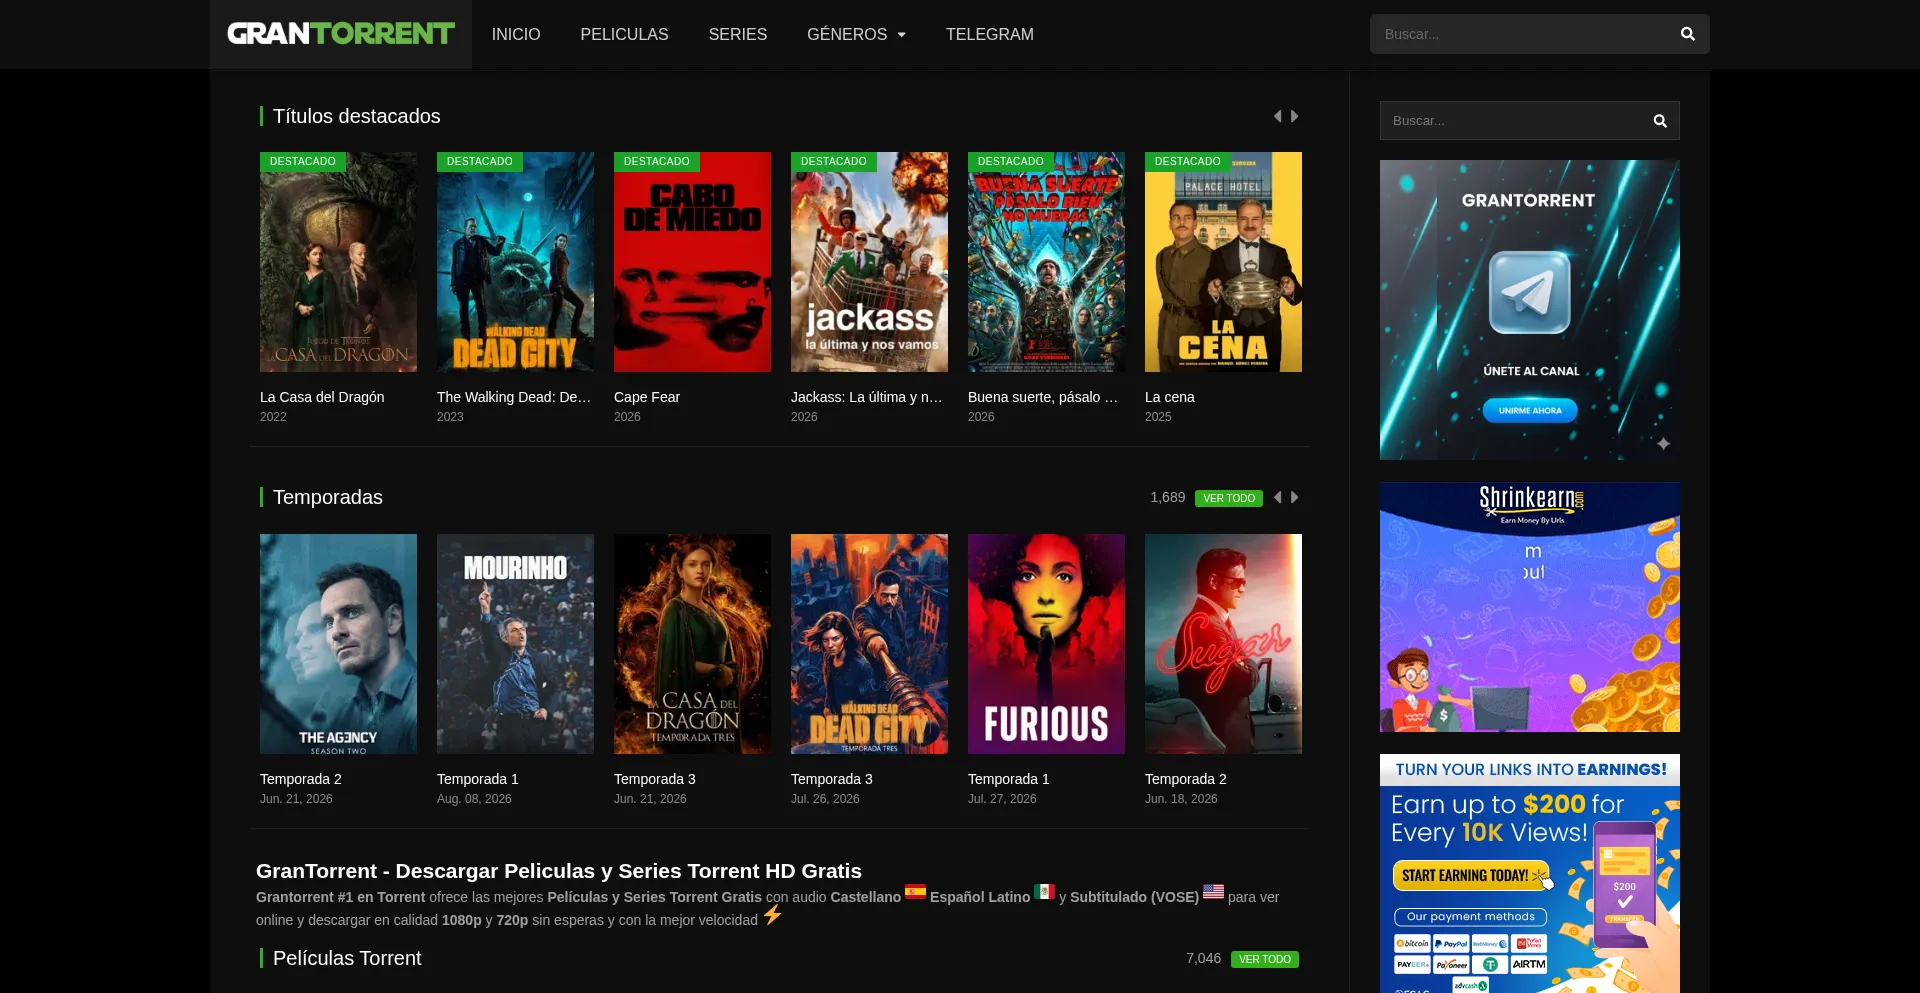Open the Sugar season poster
Screen dimensions: 1920x993
(1223, 644)
